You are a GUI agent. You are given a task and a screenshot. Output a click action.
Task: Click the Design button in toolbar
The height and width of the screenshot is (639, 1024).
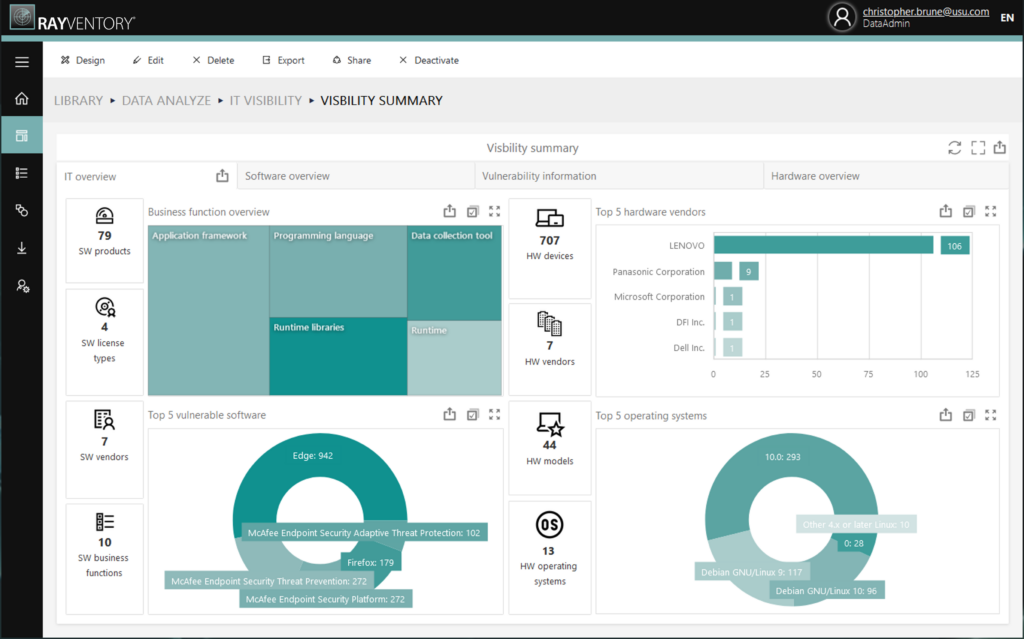[x=82, y=60]
